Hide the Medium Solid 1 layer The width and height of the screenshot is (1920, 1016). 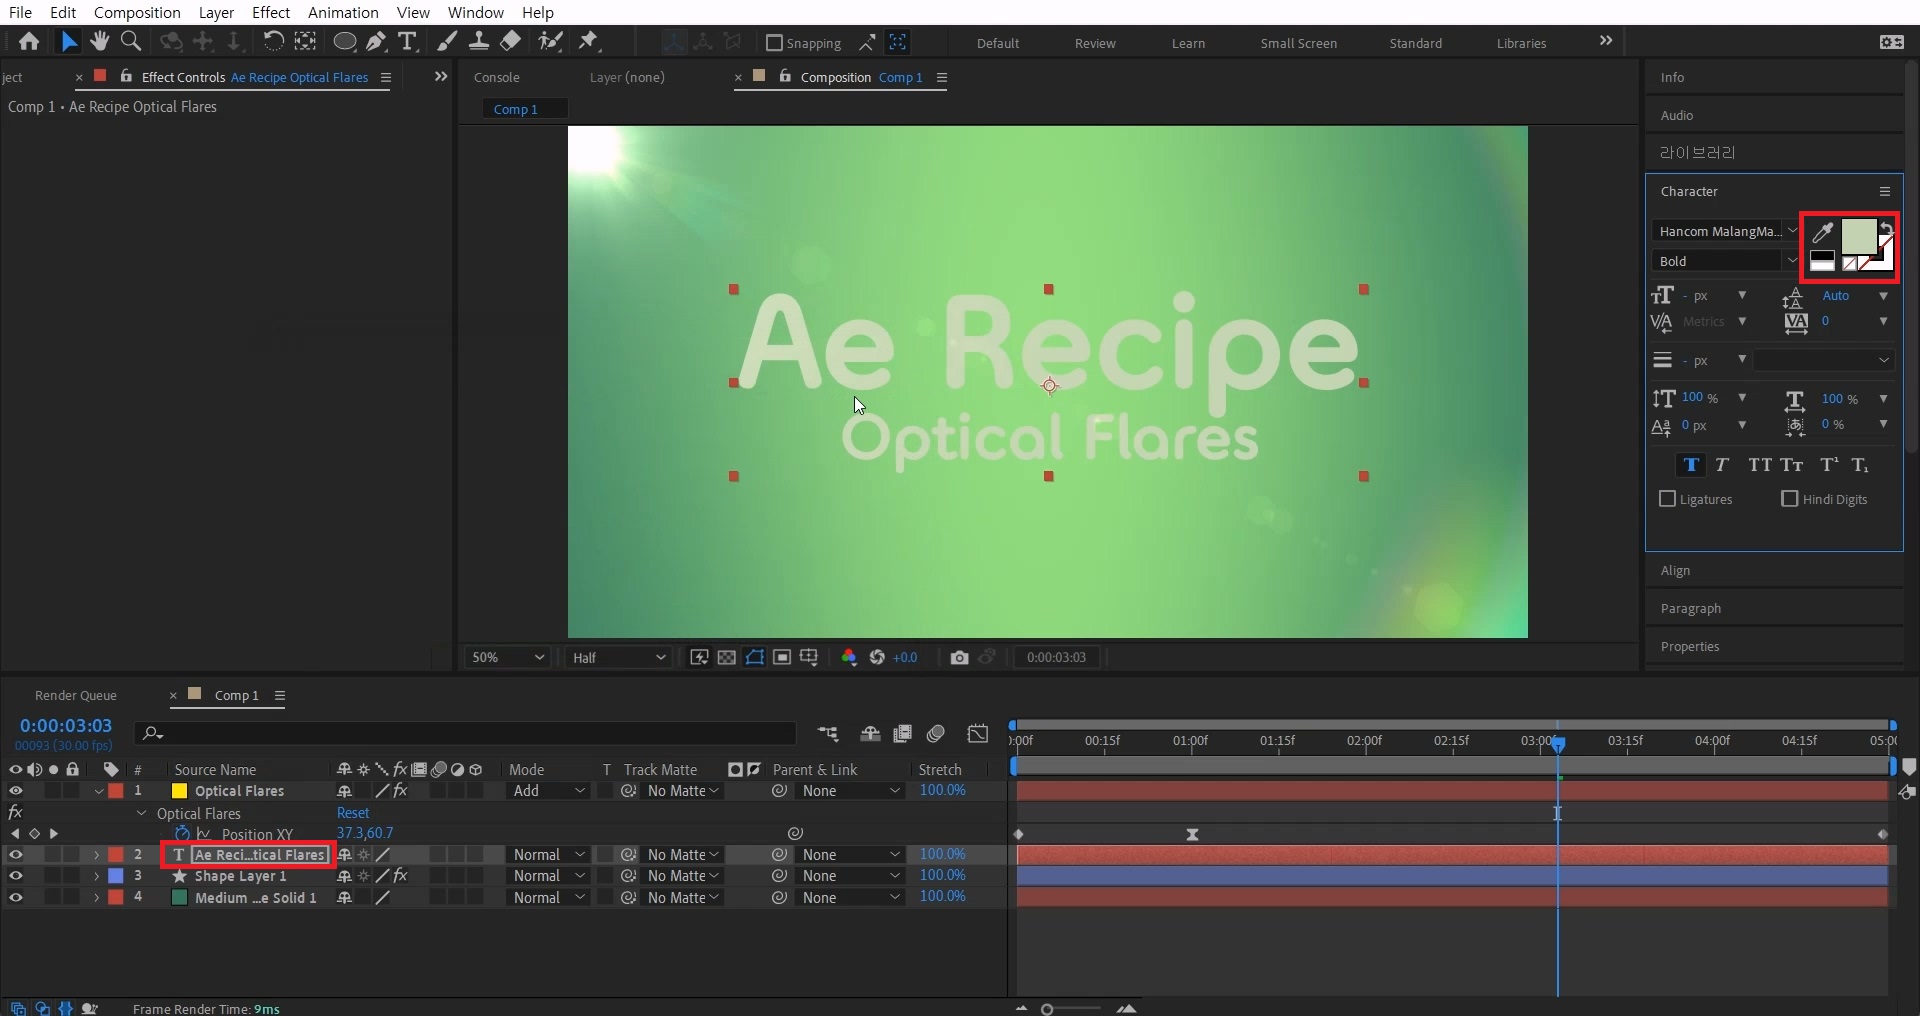[15, 898]
